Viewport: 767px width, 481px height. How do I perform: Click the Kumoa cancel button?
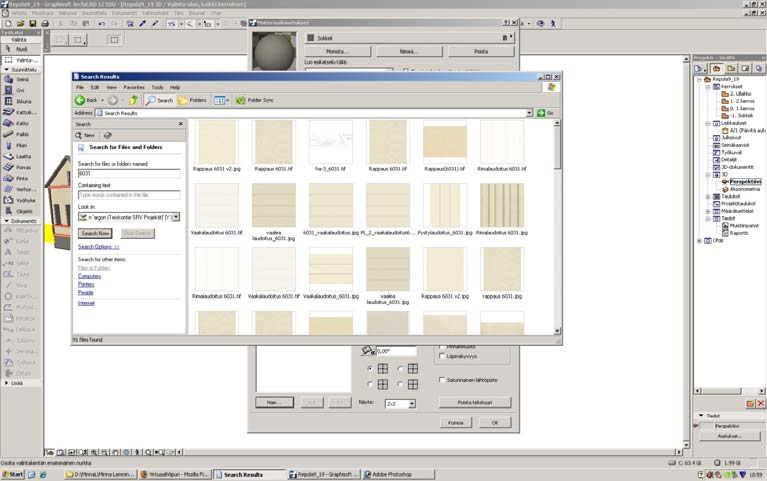455,422
